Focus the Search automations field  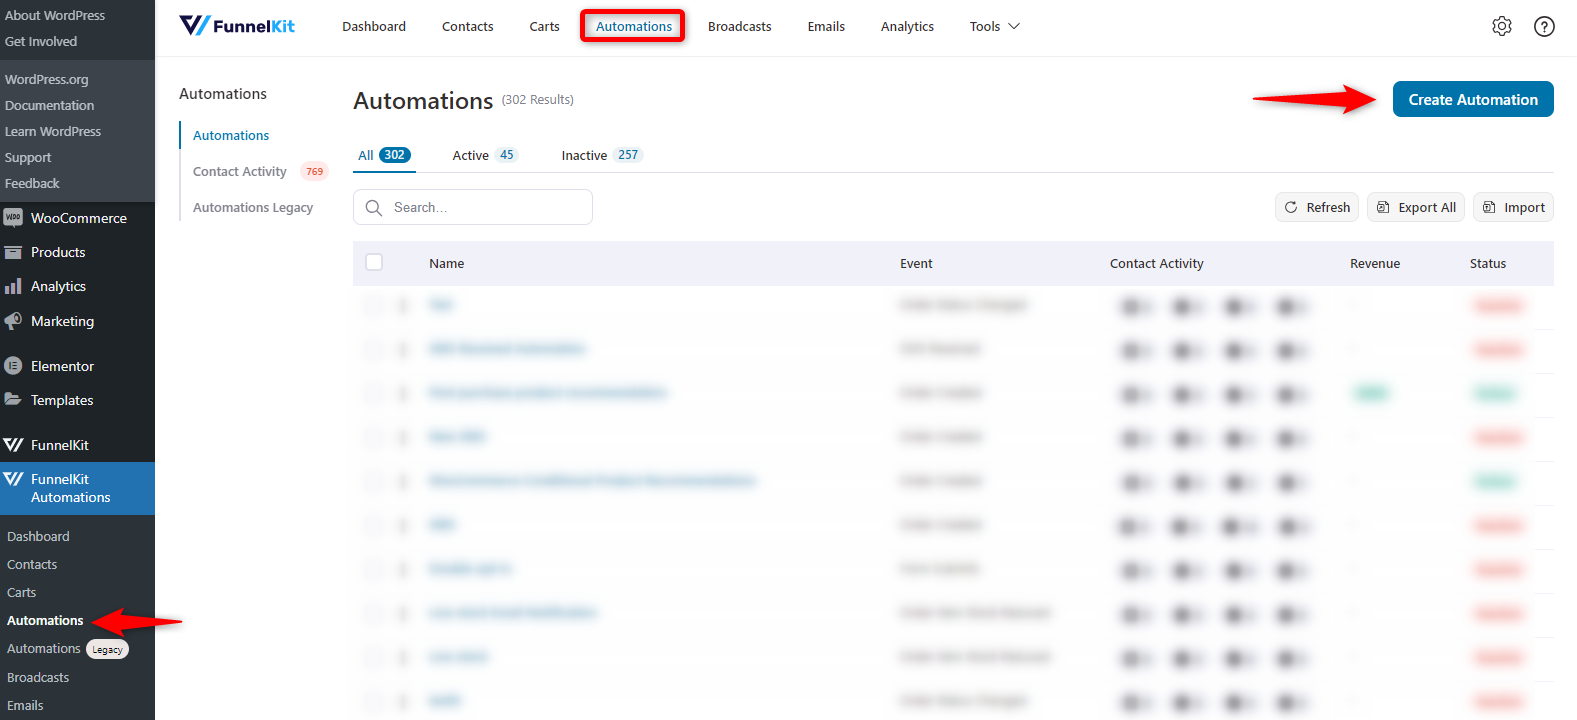[473, 207]
